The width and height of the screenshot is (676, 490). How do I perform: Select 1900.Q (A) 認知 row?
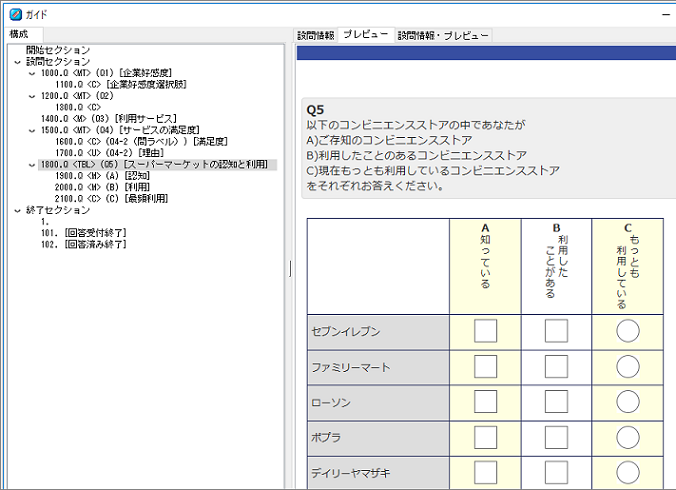coord(103,176)
